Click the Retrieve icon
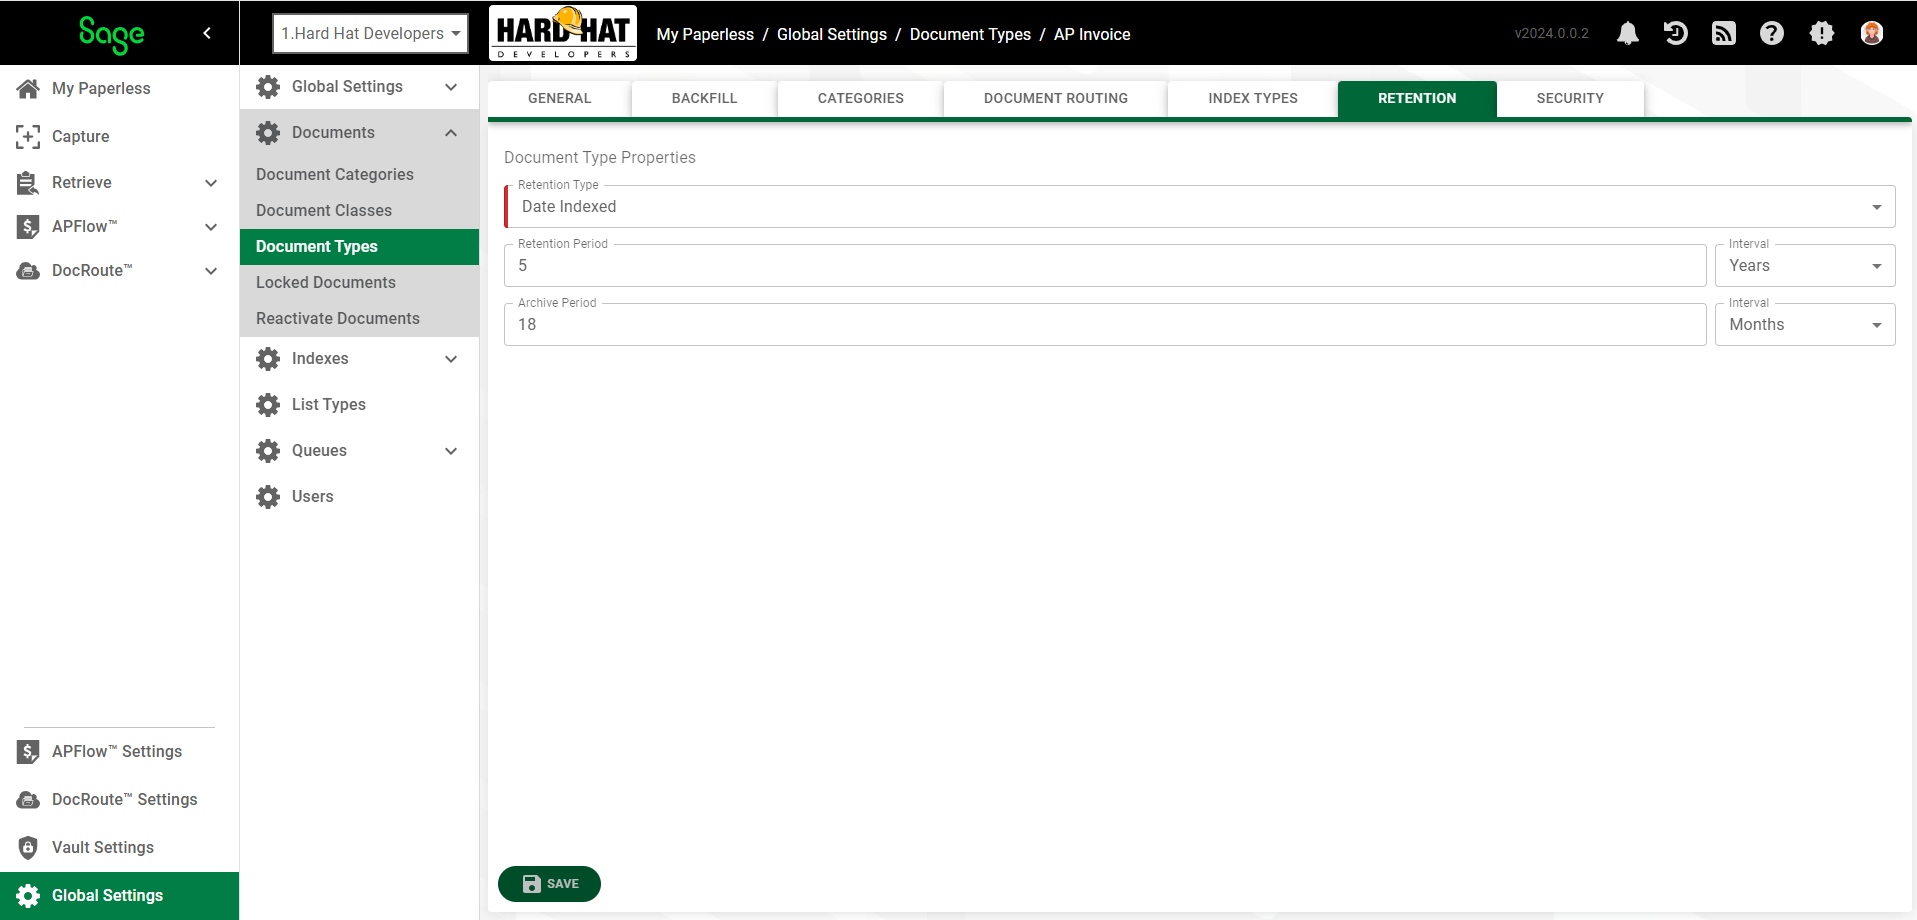The image size is (1917, 920). click(x=28, y=182)
